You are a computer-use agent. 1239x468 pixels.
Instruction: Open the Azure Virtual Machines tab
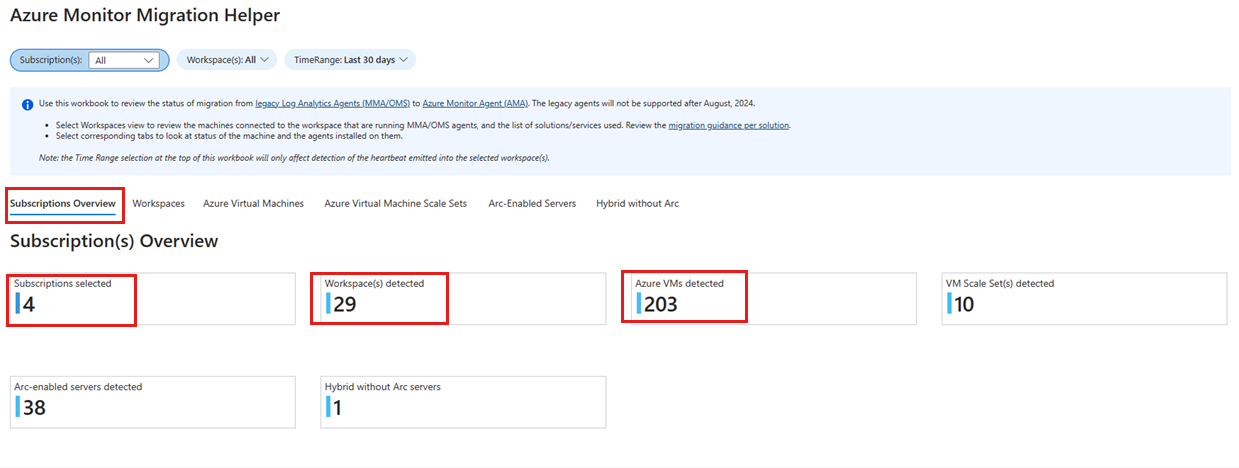[253, 203]
